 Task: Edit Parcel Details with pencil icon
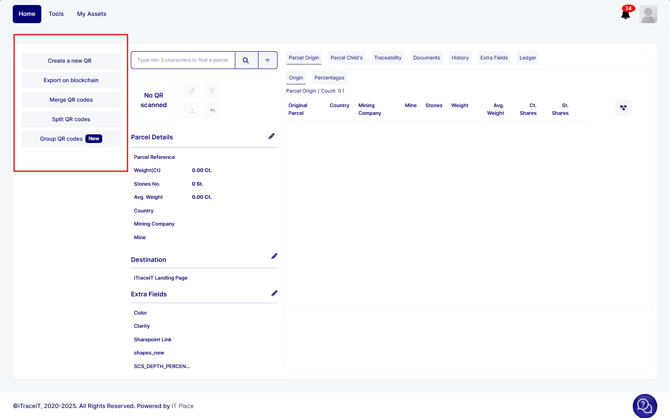[271, 137]
